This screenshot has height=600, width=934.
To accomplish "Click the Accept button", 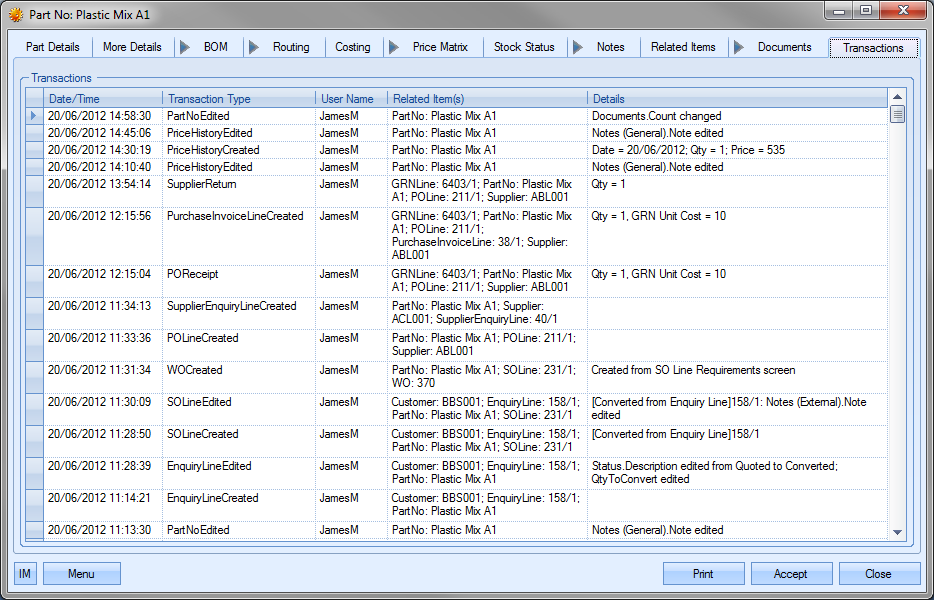I will (x=791, y=574).
